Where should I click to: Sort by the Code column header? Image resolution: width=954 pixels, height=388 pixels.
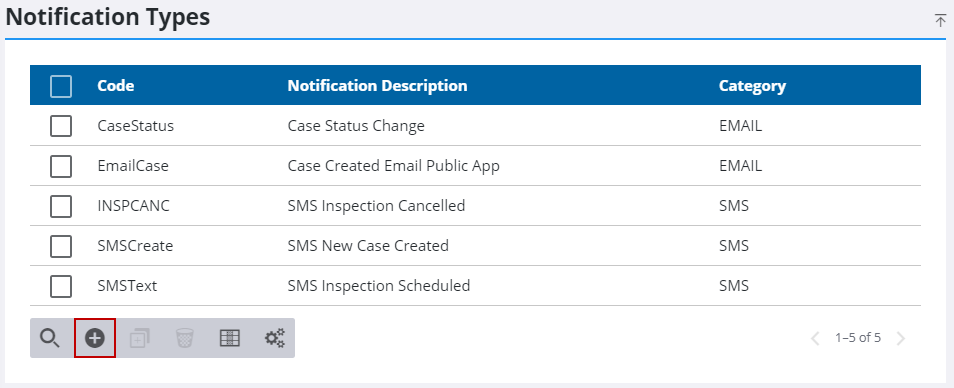click(116, 86)
